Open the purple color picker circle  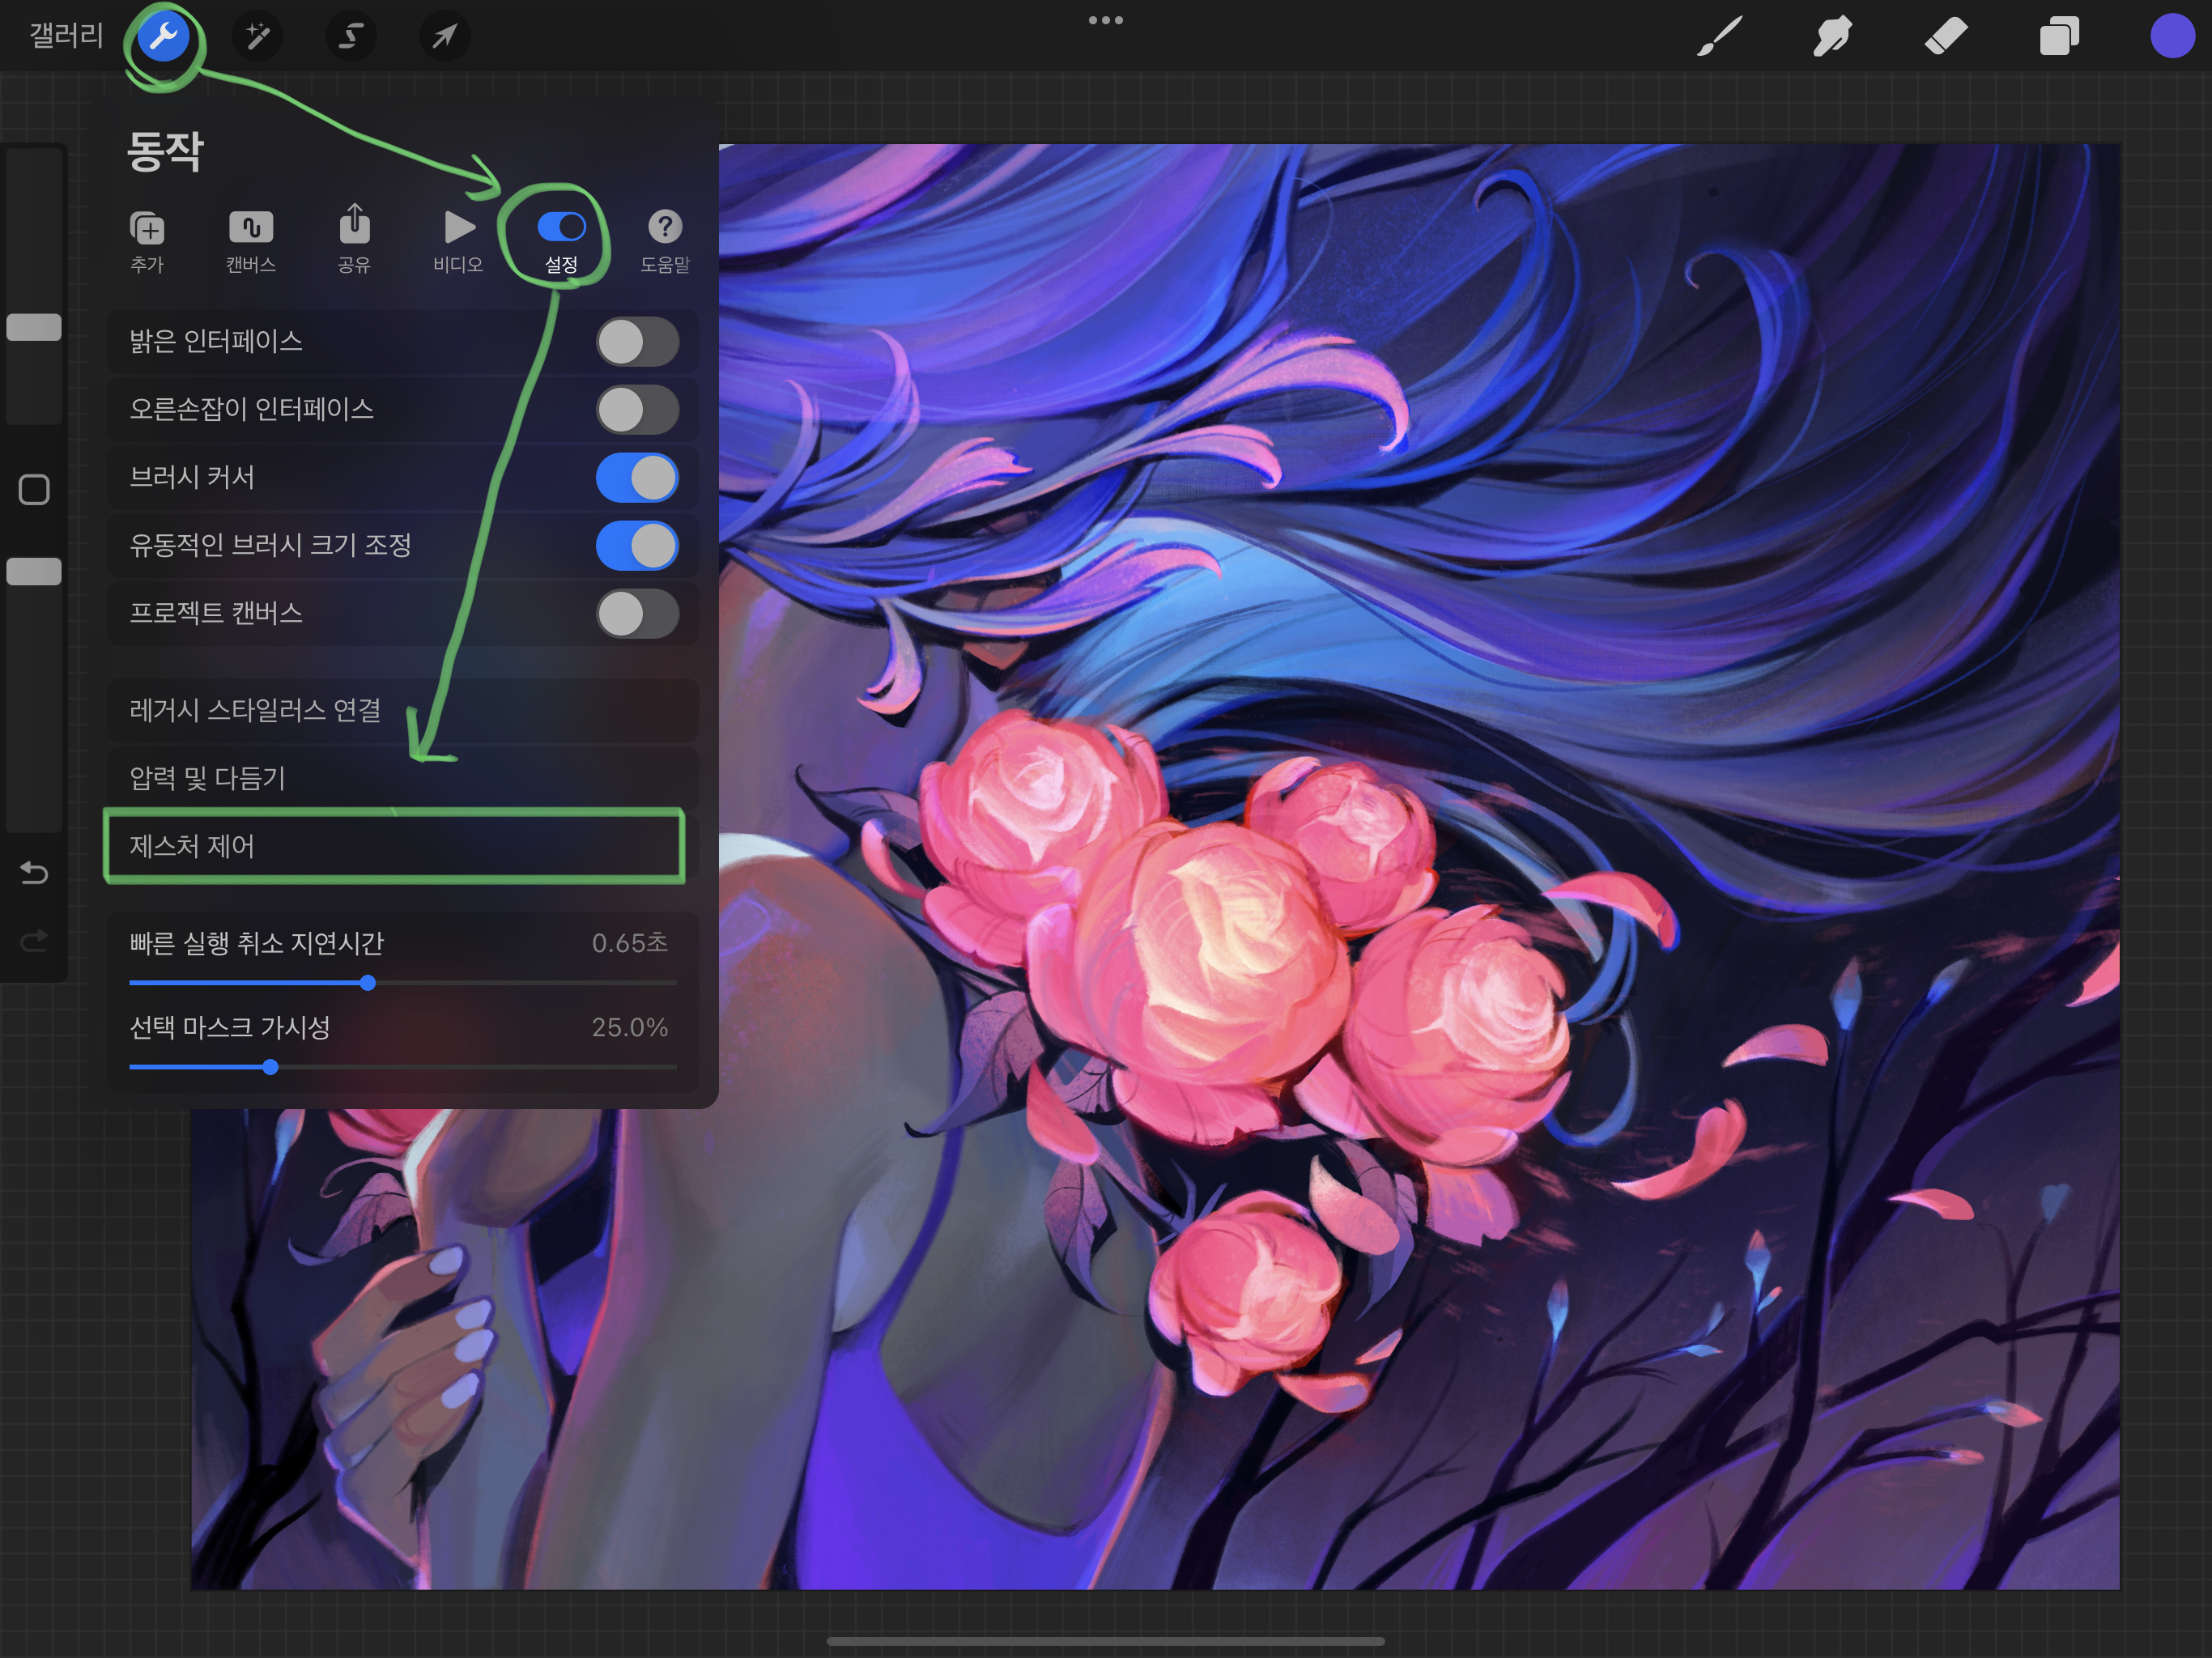2171,37
